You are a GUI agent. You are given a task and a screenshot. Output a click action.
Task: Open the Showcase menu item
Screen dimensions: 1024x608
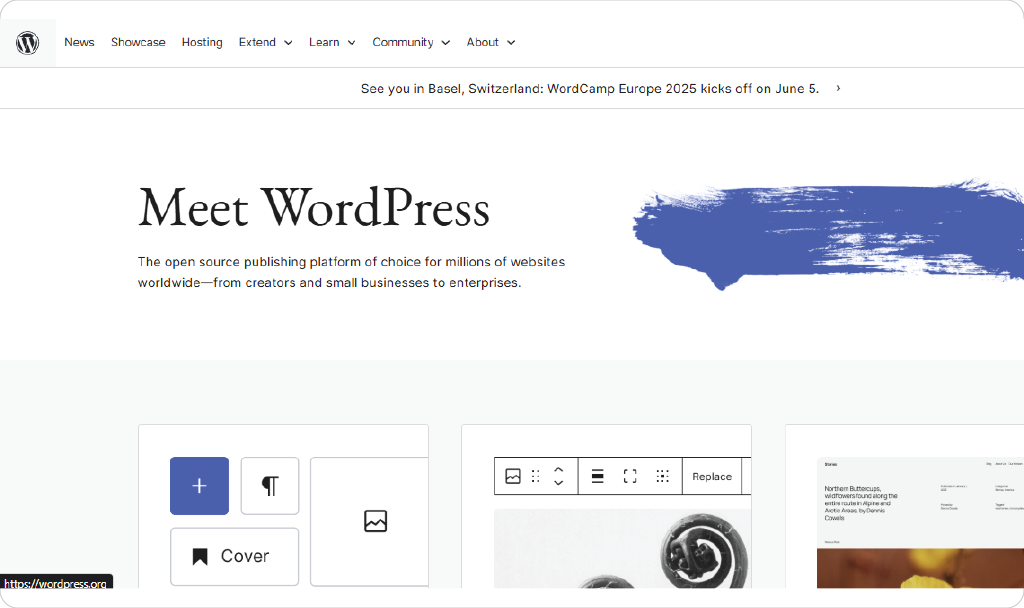click(x=138, y=42)
